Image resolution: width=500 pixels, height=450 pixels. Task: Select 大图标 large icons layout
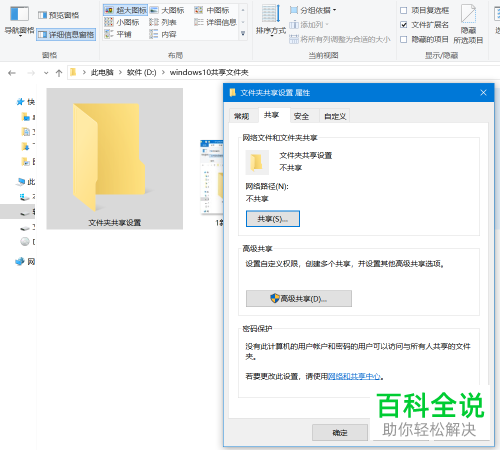(167, 10)
